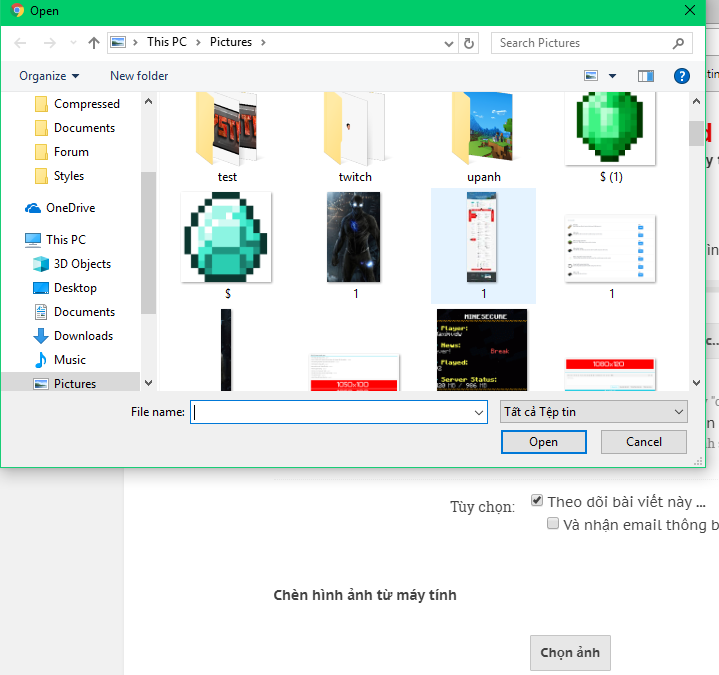This screenshot has height=675, width=719.
Task: Open 3D Objects in the sidebar
Action: [x=72, y=264]
